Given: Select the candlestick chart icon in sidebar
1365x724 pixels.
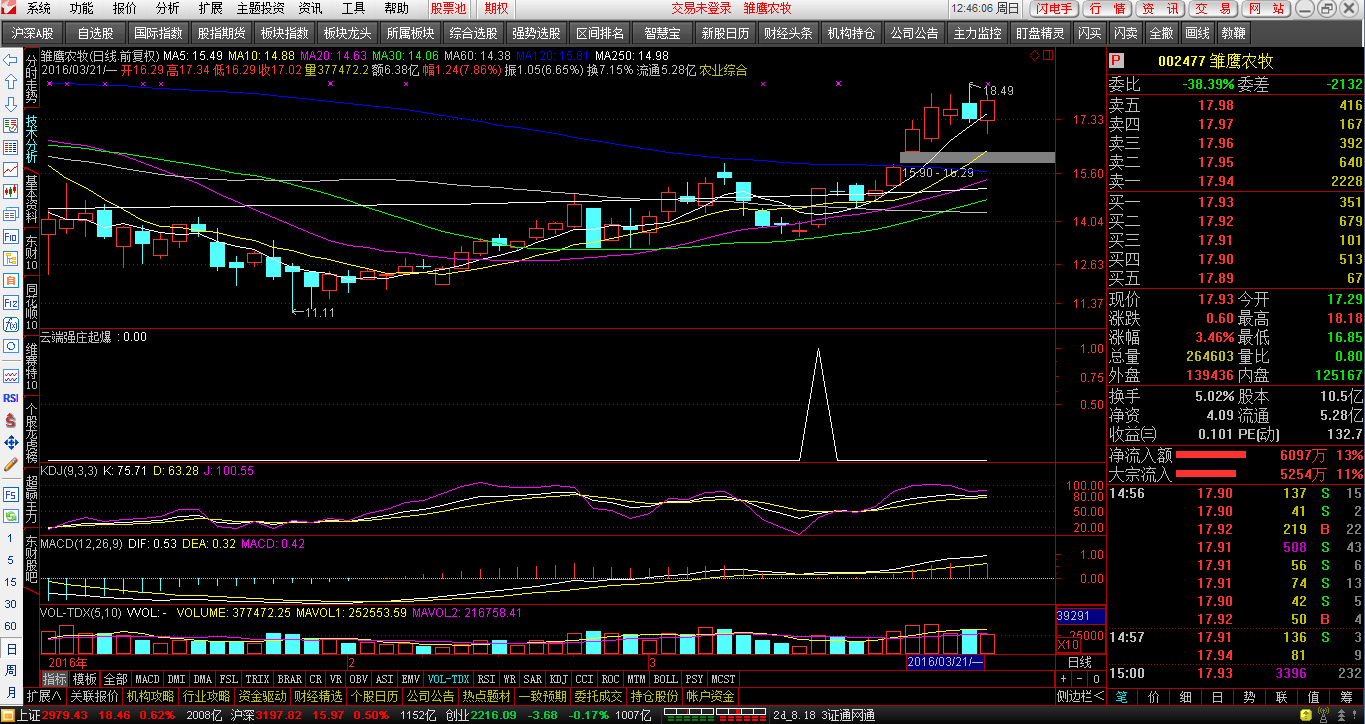Looking at the screenshot, I should [10, 191].
